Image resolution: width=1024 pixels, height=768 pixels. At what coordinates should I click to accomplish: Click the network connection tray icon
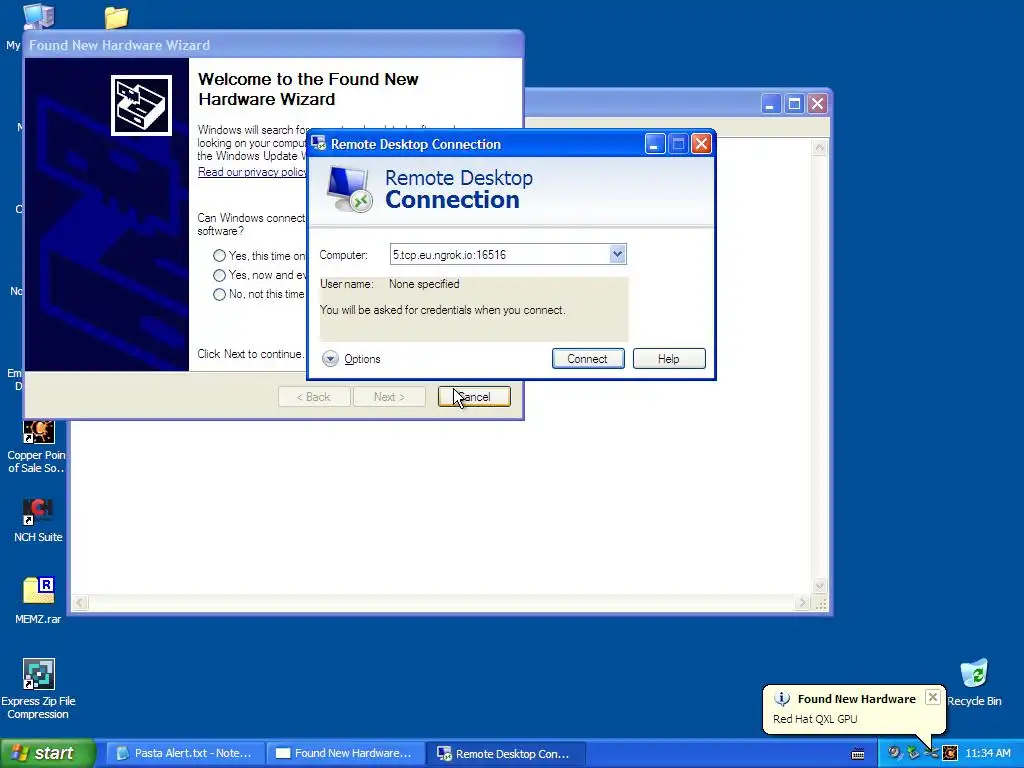[931, 753]
